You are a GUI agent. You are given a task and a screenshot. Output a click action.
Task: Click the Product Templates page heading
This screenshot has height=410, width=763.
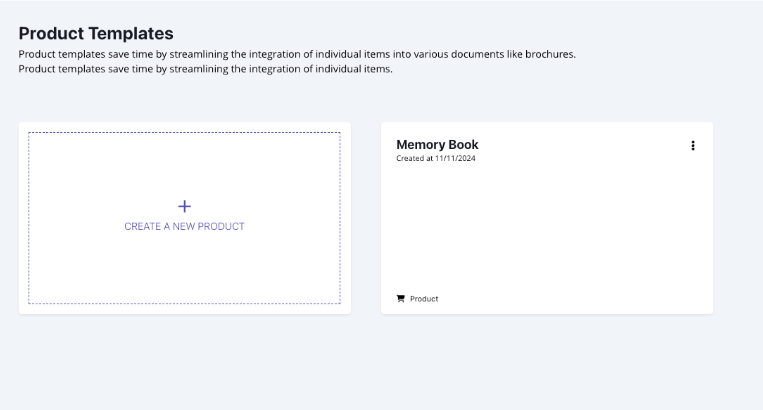click(x=96, y=33)
